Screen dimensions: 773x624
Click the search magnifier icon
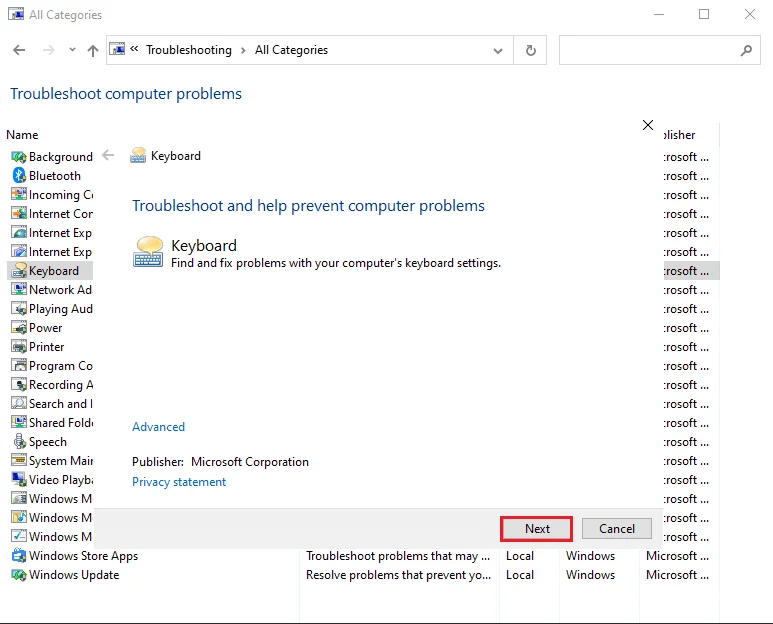point(746,50)
